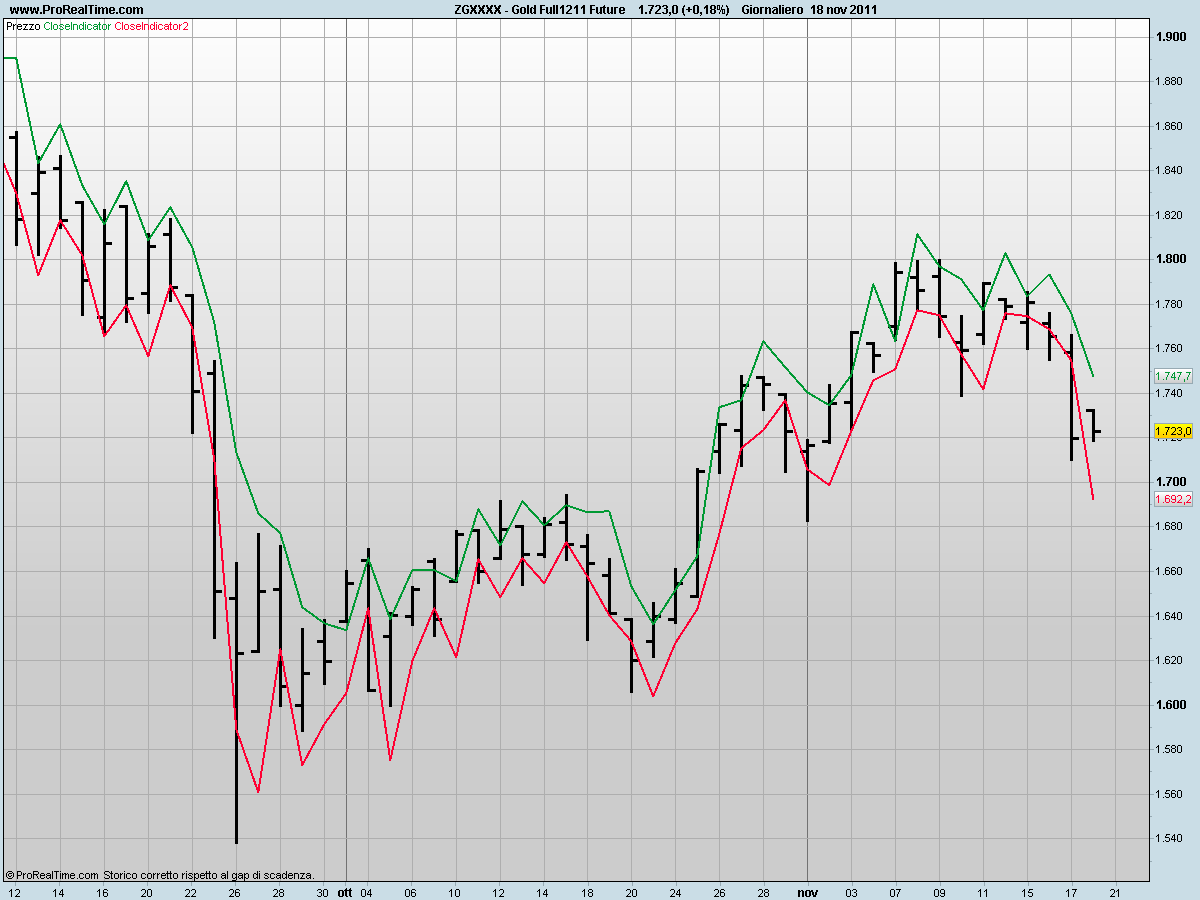Click the ZGXXXX ticker symbol in title
The height and width of the screenshot is (900, 1200).
tap(477, 9)
